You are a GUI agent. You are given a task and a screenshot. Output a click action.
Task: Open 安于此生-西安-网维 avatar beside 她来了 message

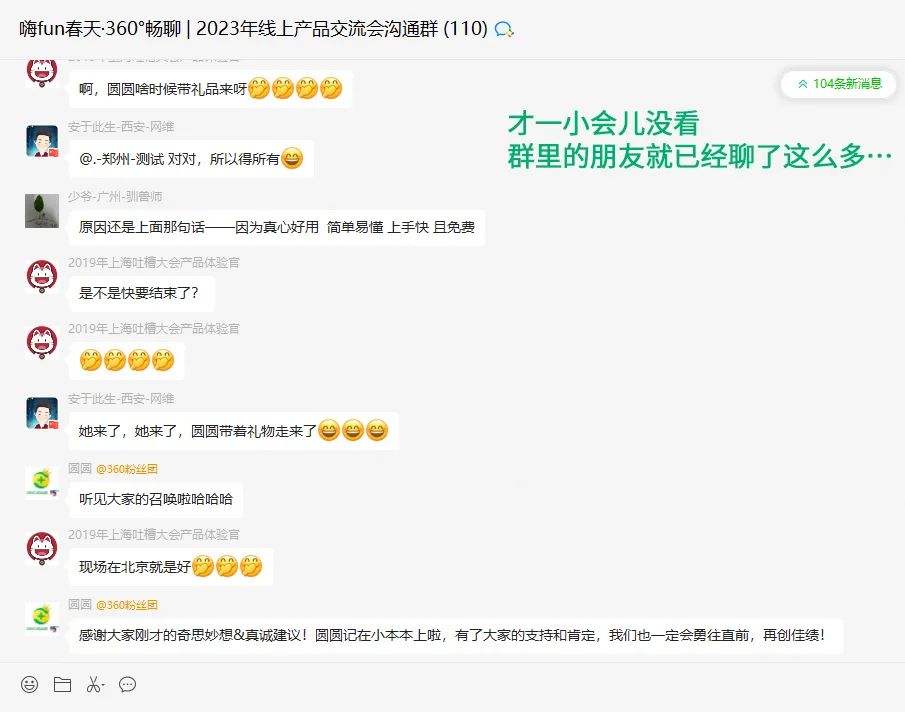[x=42, y=413]
